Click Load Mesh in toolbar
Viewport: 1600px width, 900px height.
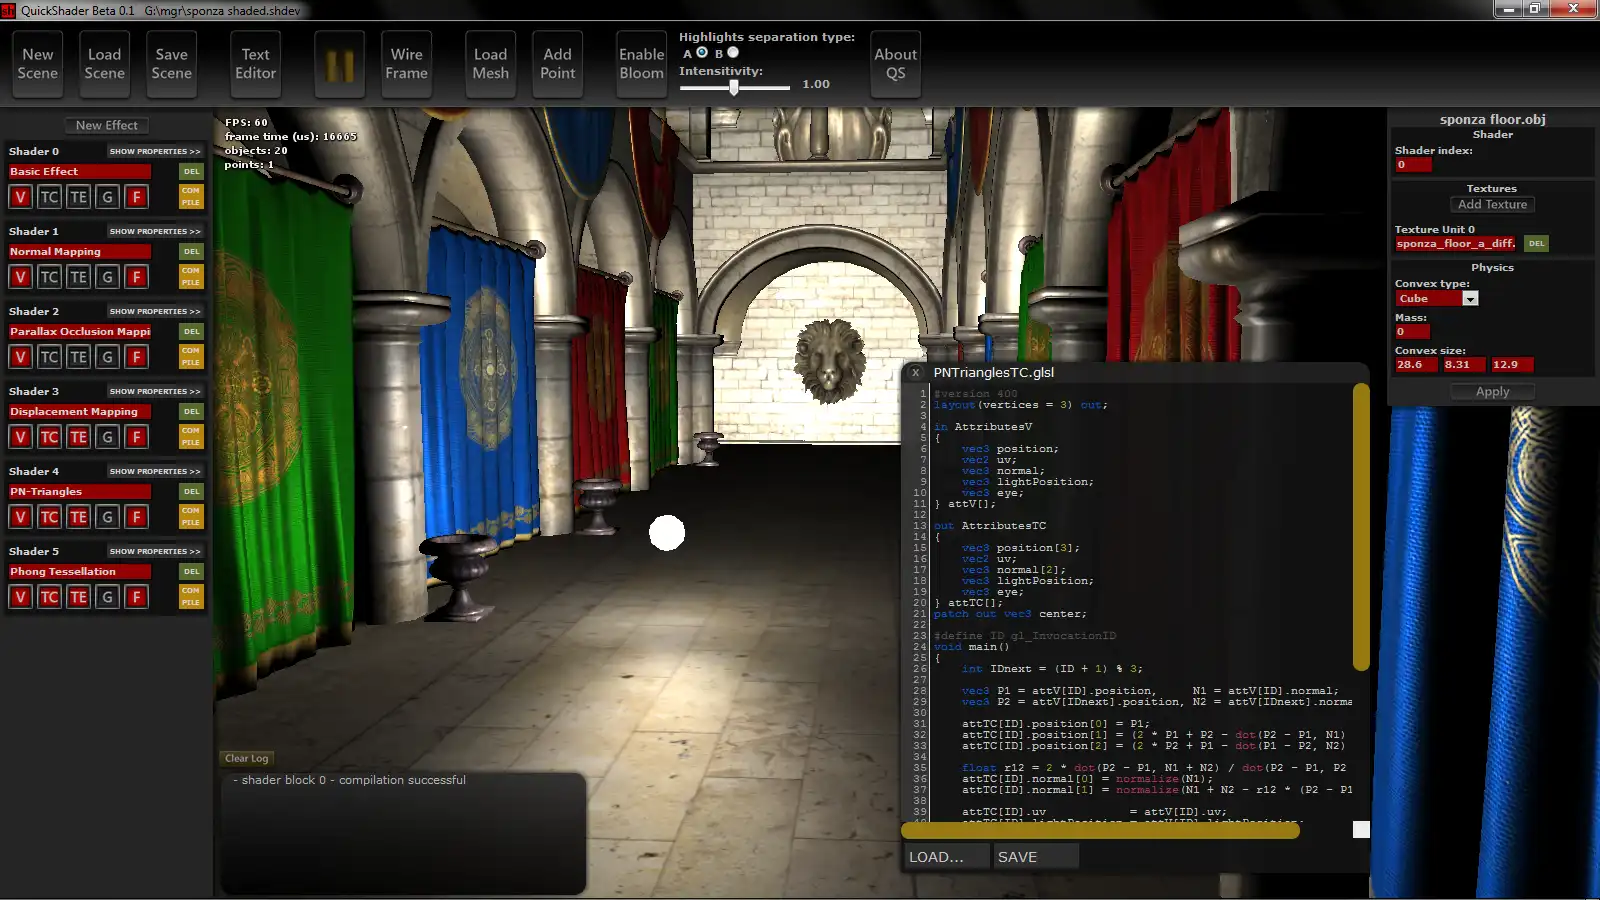tap(491, 64)
